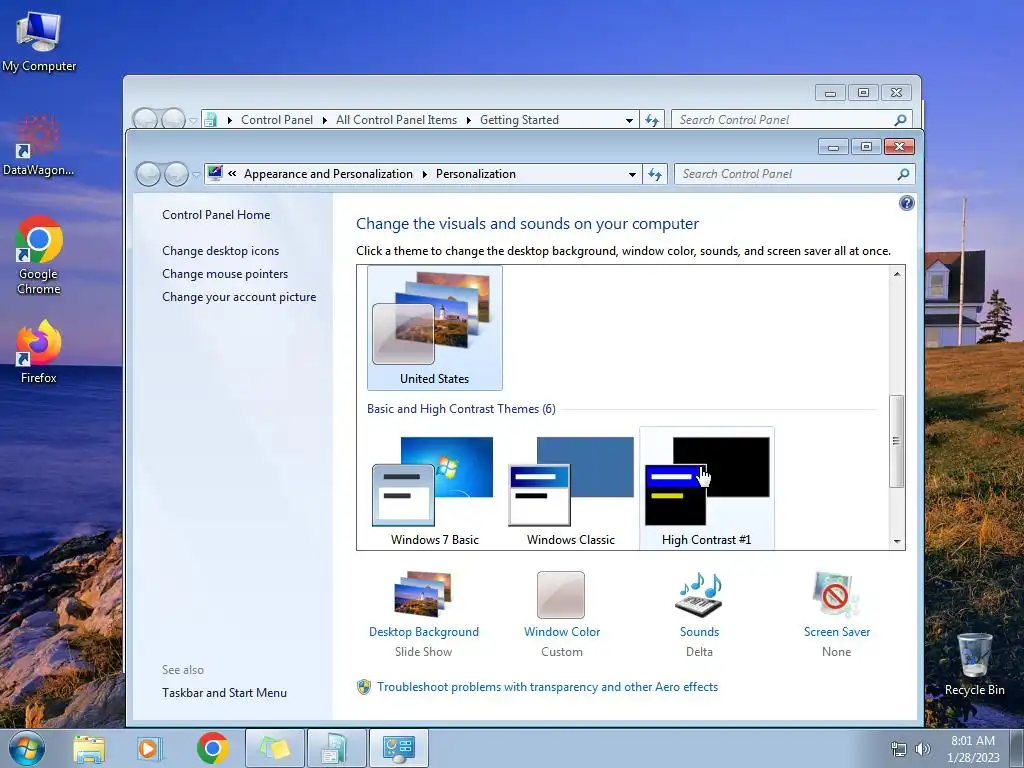This screenshot has height=768, width=1024.
Task: Open Windows Explorer from the taskbar
Action: pos(89,749)
